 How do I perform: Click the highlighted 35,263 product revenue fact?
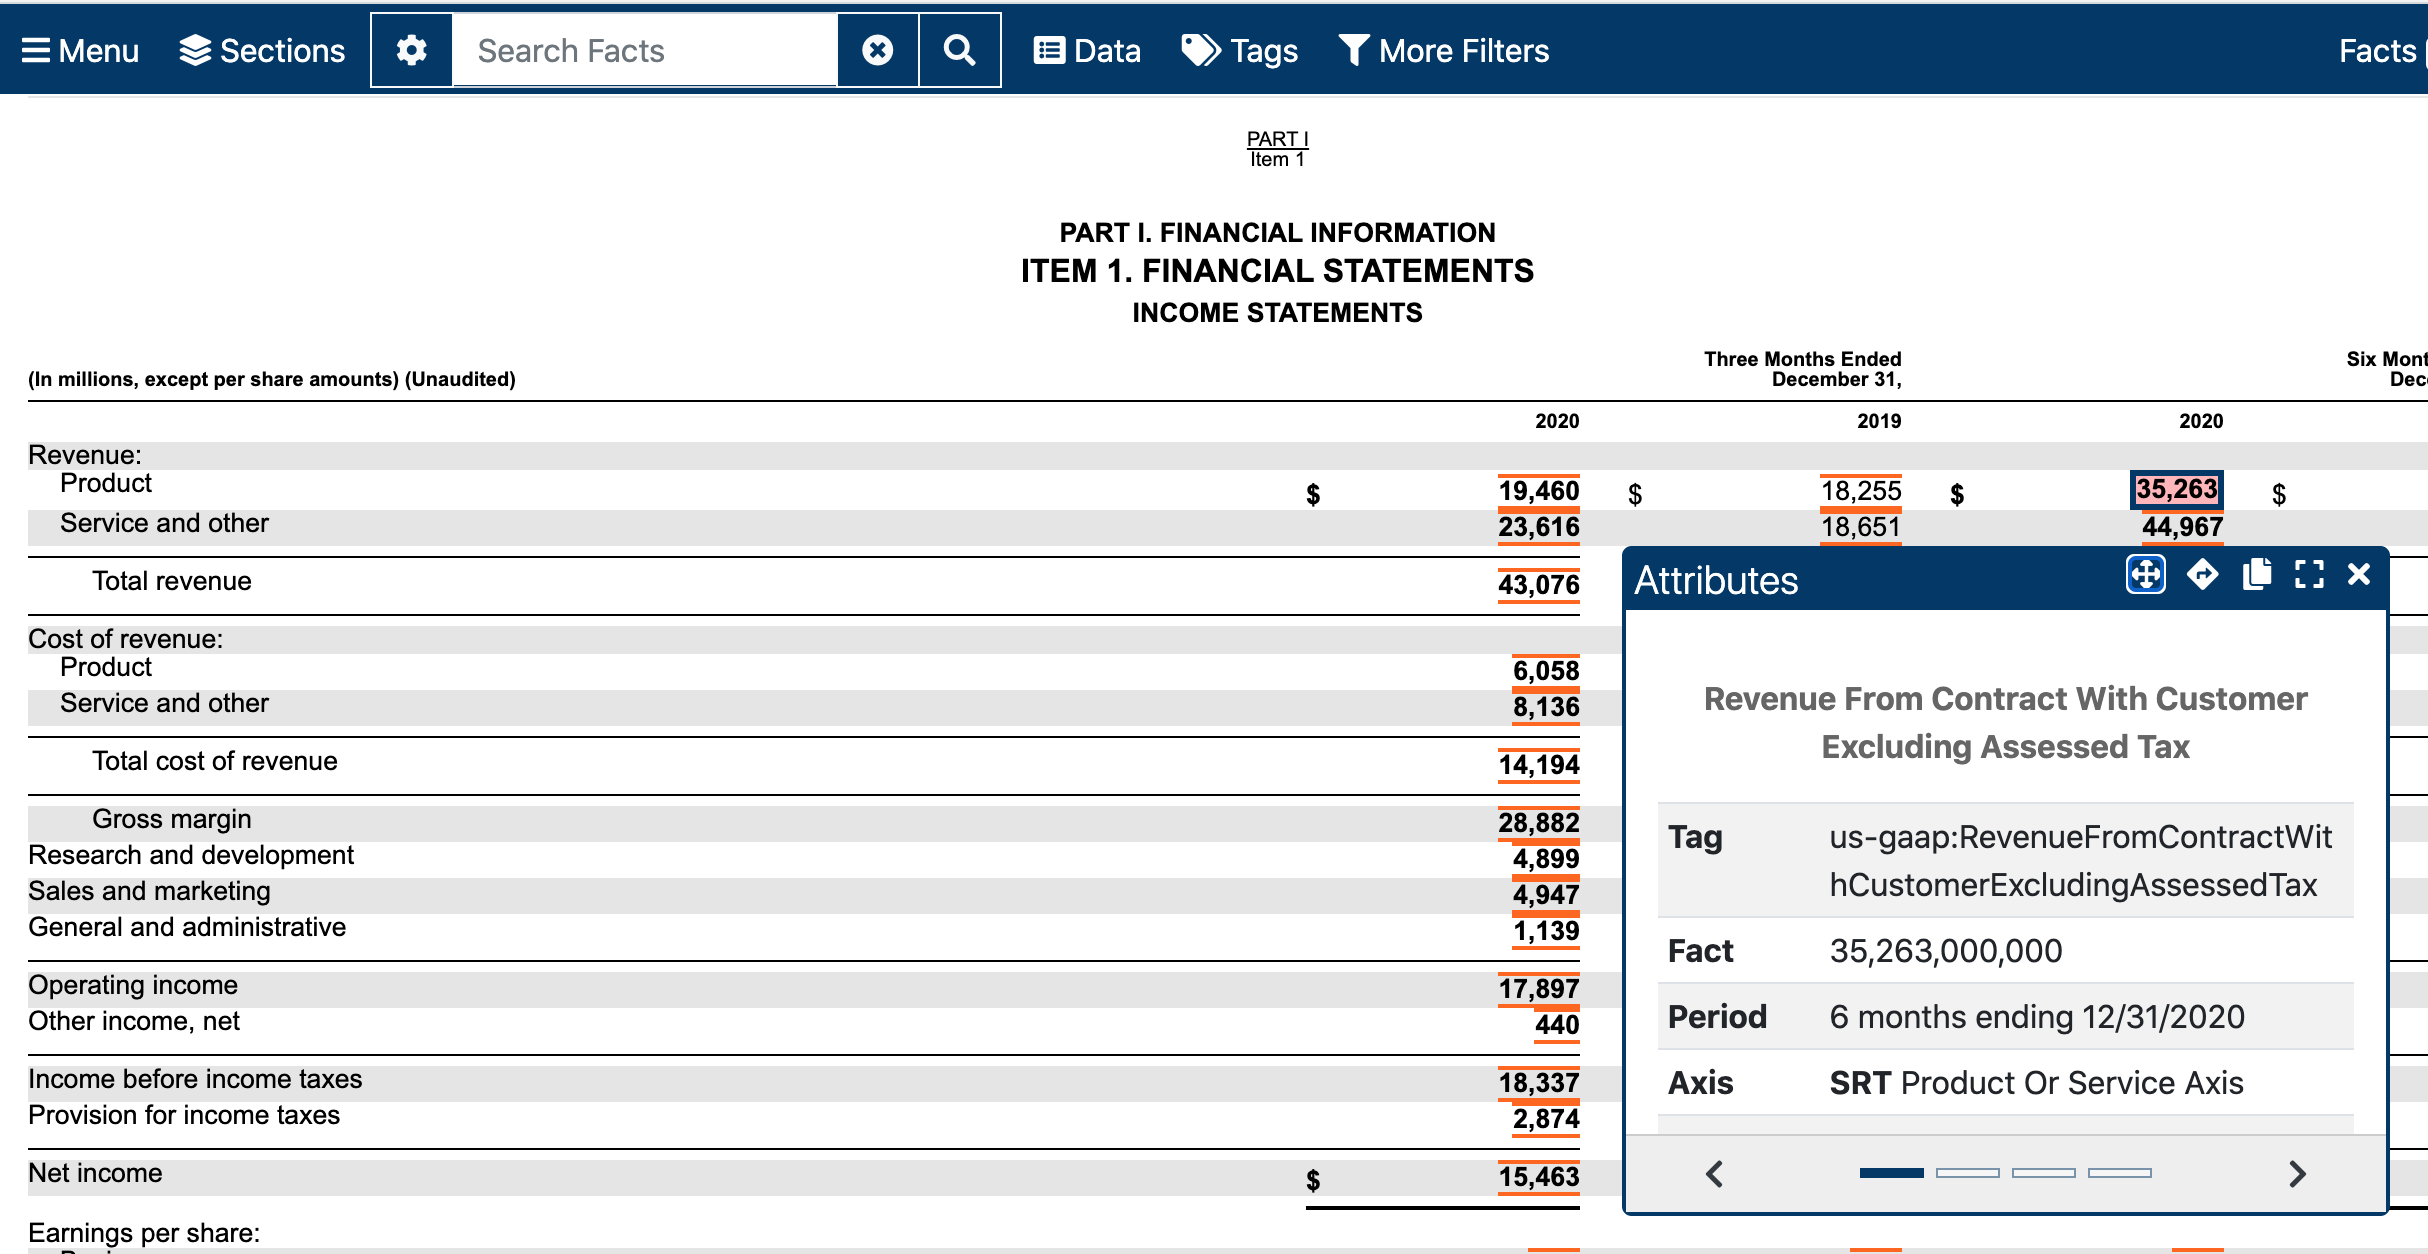coord(2176,489)
